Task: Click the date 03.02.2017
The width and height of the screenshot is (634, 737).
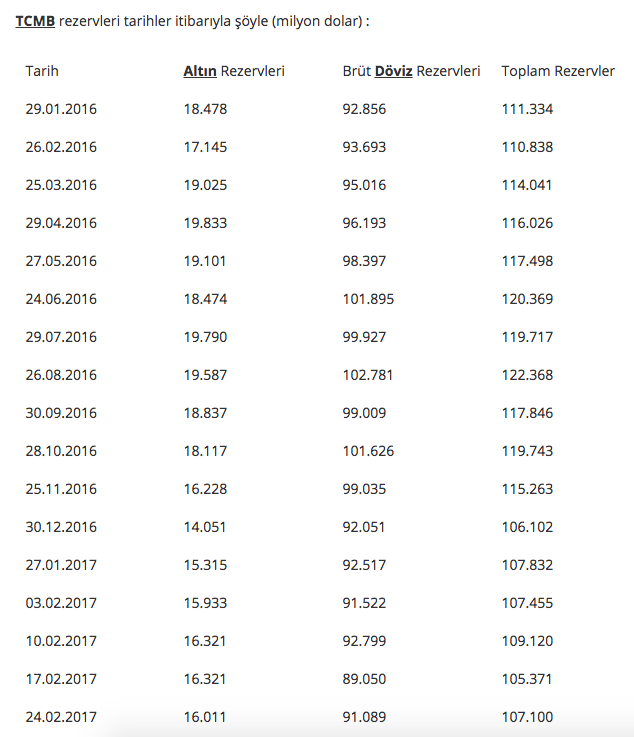Action: pos(61,603)
